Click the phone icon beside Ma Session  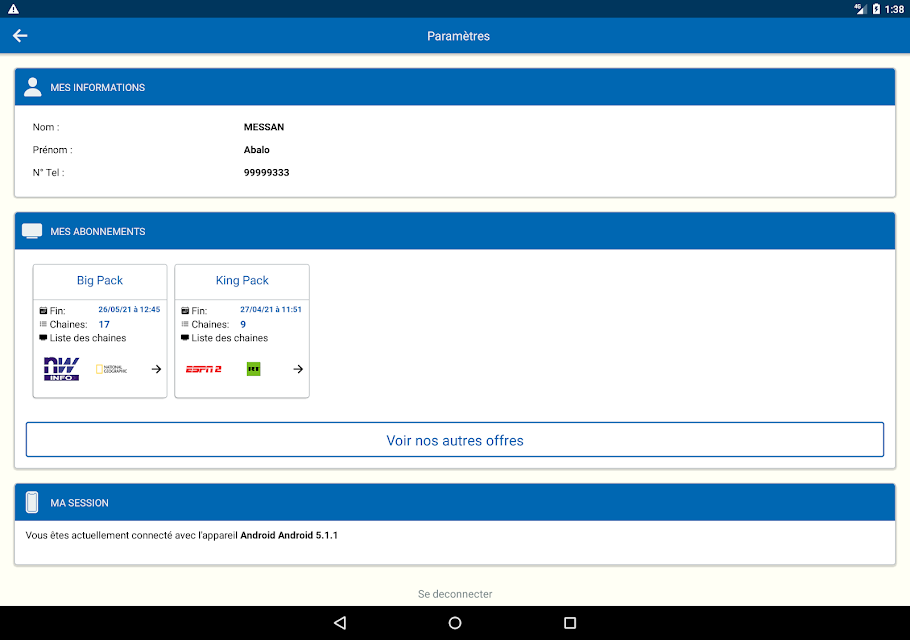click(x=32, y=502)
